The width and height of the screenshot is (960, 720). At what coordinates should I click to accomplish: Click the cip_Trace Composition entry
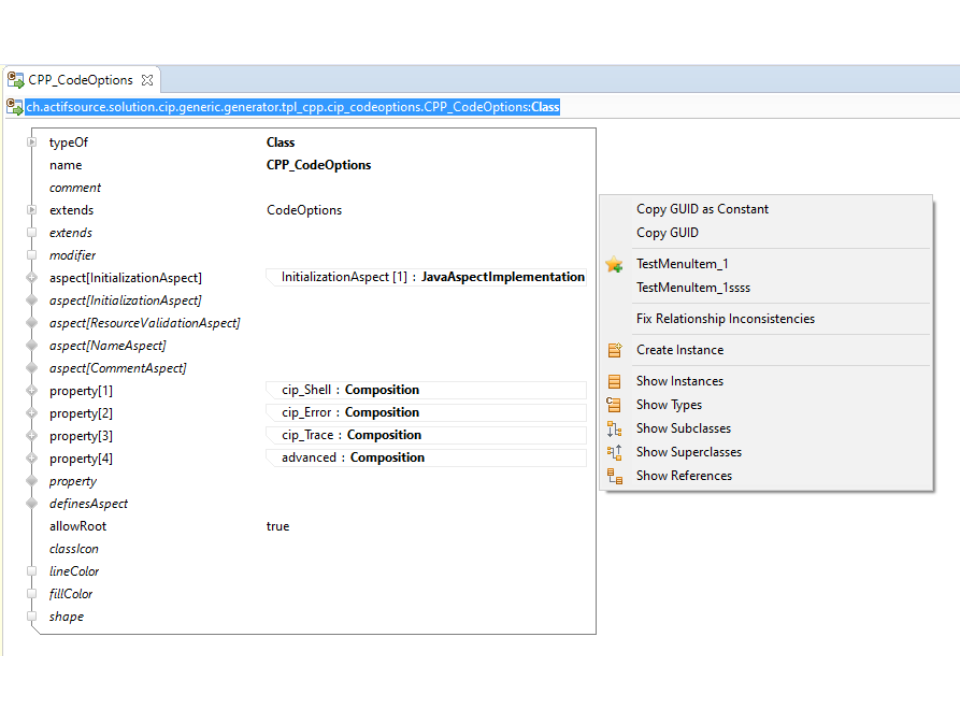pos(351,435)
